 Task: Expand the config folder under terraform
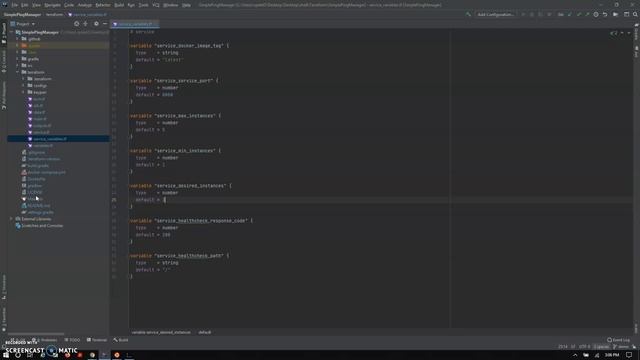coord(23,86)
